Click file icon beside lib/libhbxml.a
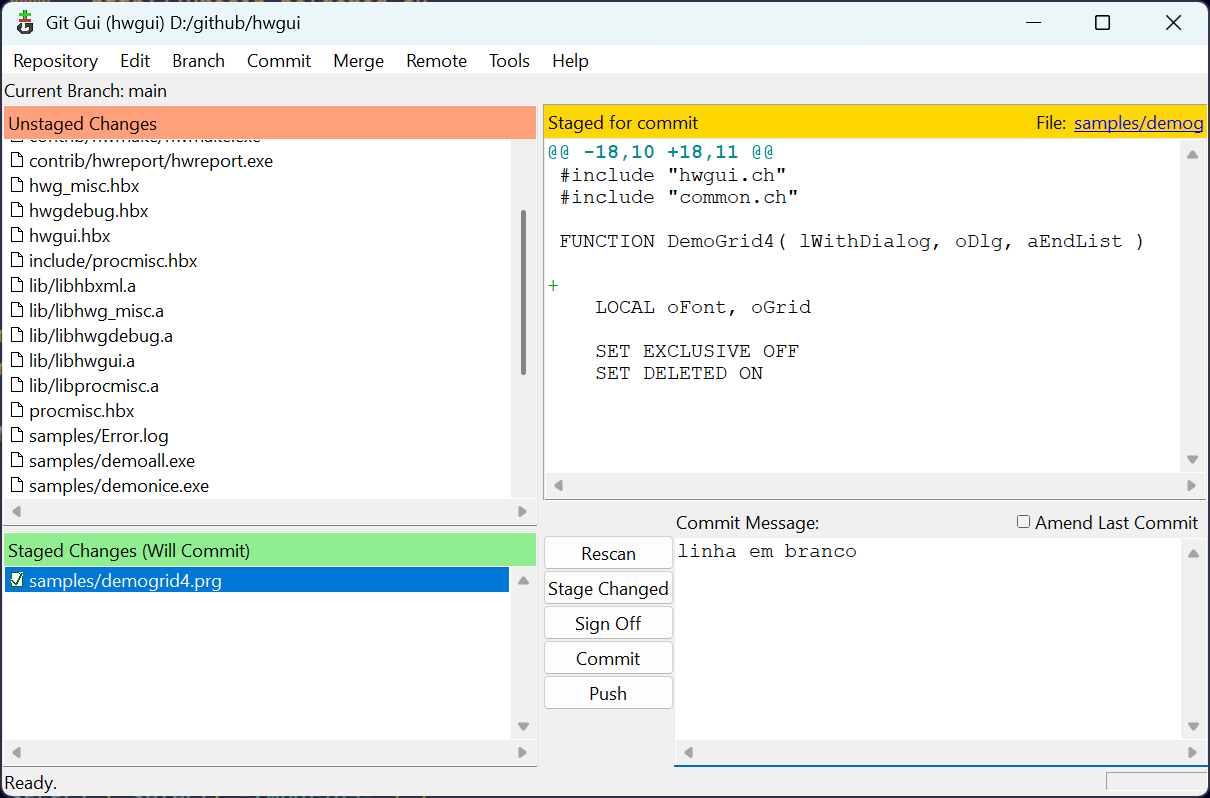The image size is (1210, 798). click(16, 286)
